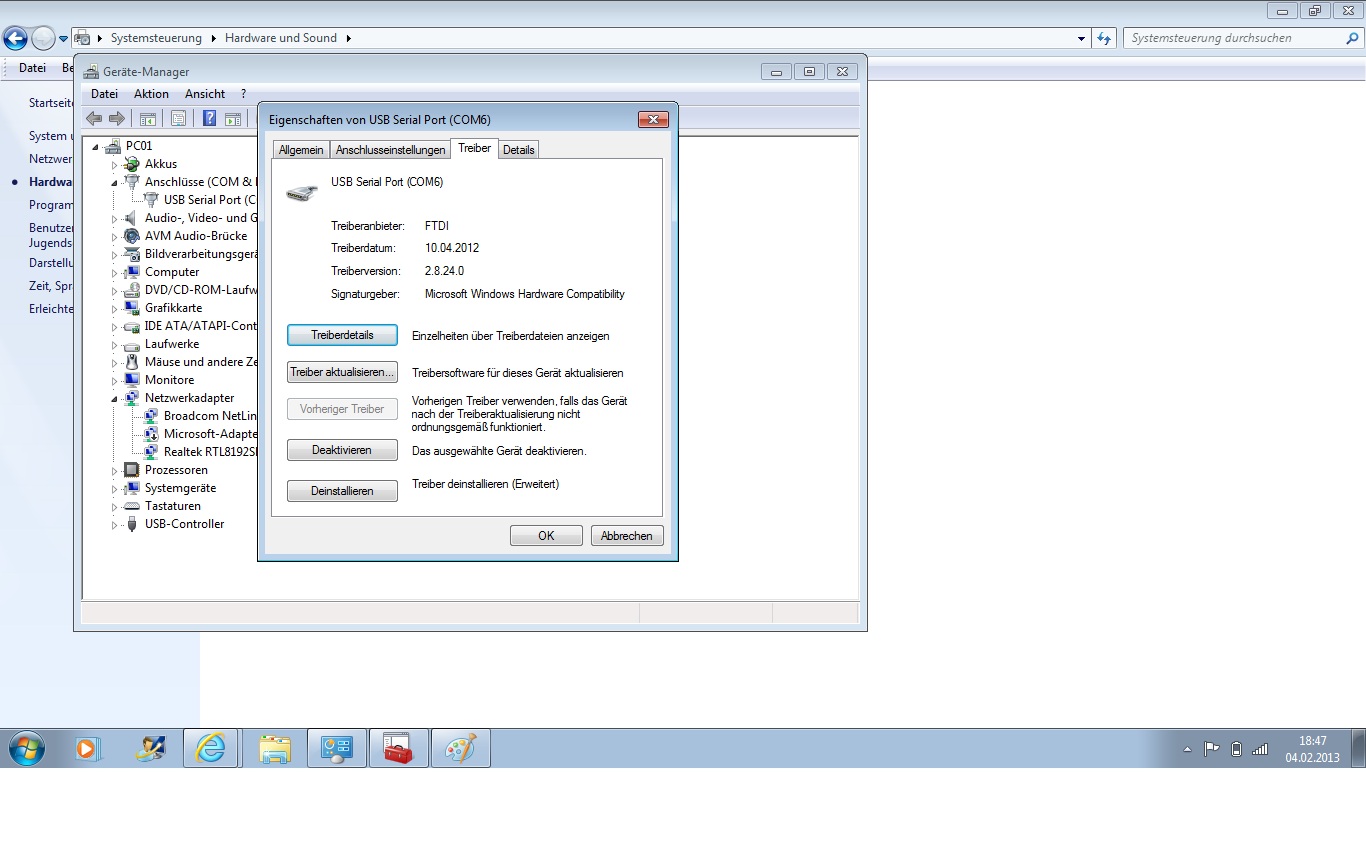1366x852 pixels.
Task: Open the ? help menu in Geräte-Manager
Action: click(x=243, y=94)
